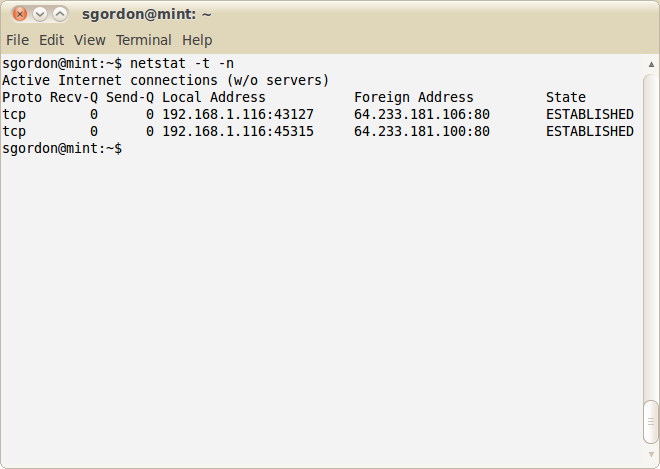
Task: Open the File menu
Action: [18, 40]
